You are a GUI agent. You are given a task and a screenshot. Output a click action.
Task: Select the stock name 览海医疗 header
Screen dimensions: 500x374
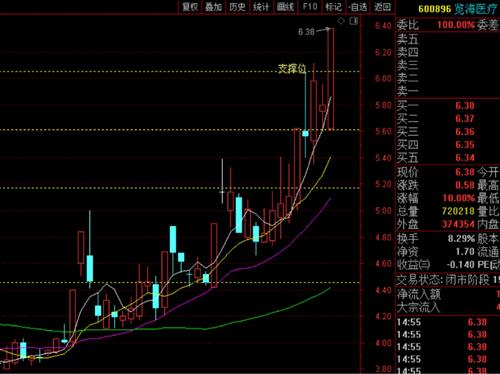[x=477, y=9]
